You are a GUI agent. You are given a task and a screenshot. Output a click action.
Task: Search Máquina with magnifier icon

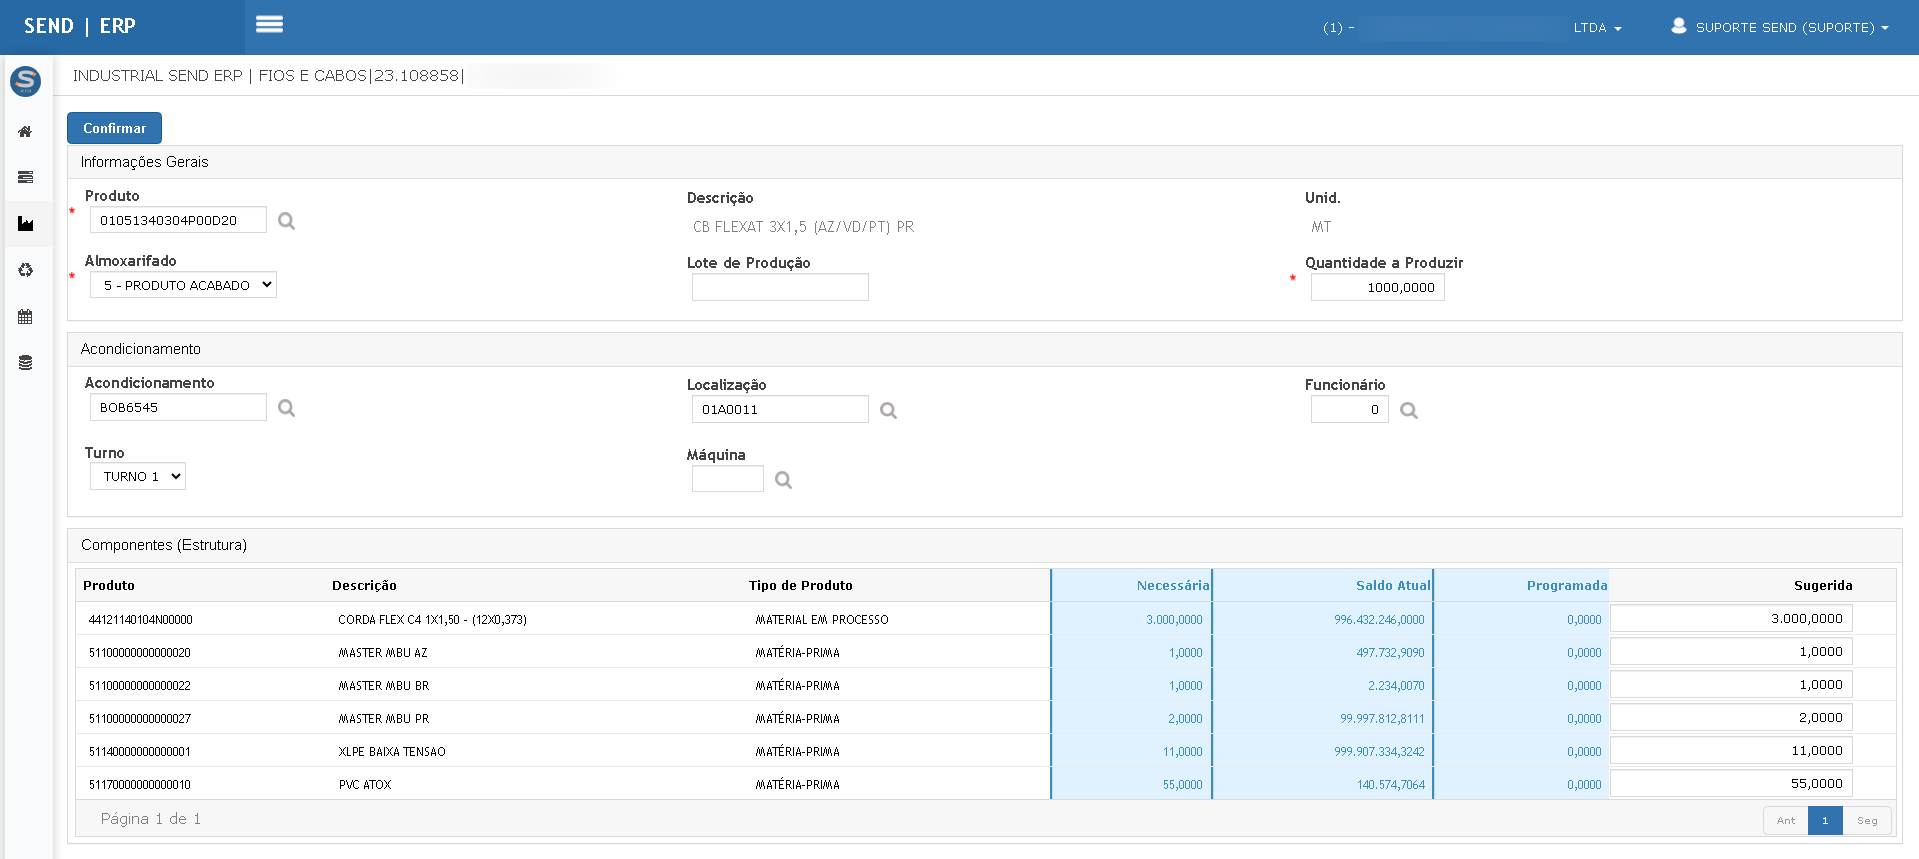point(783,480)
